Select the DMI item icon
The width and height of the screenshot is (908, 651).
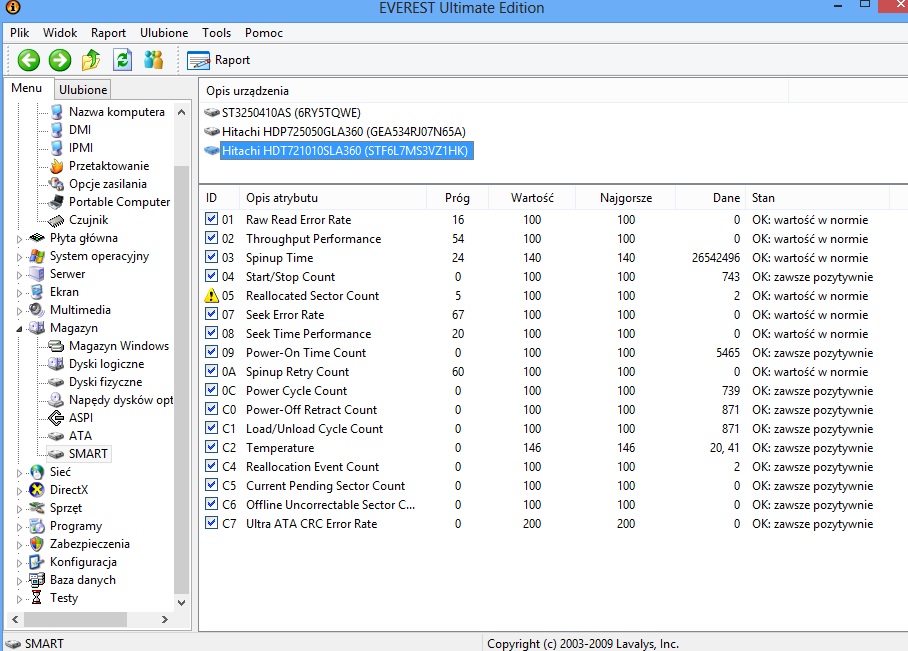(x=56, y=130)
